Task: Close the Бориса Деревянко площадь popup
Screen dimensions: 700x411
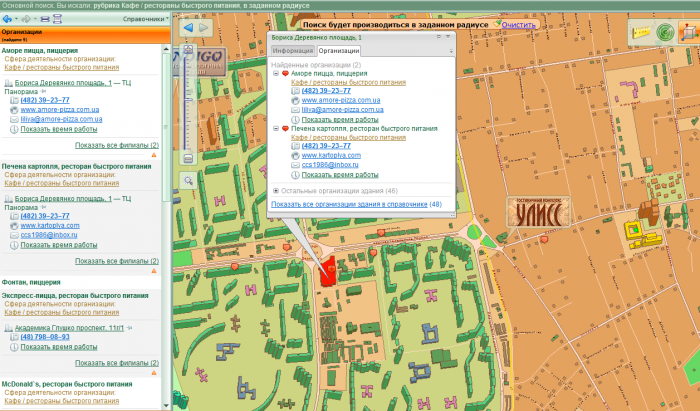Action: (448, 37)
